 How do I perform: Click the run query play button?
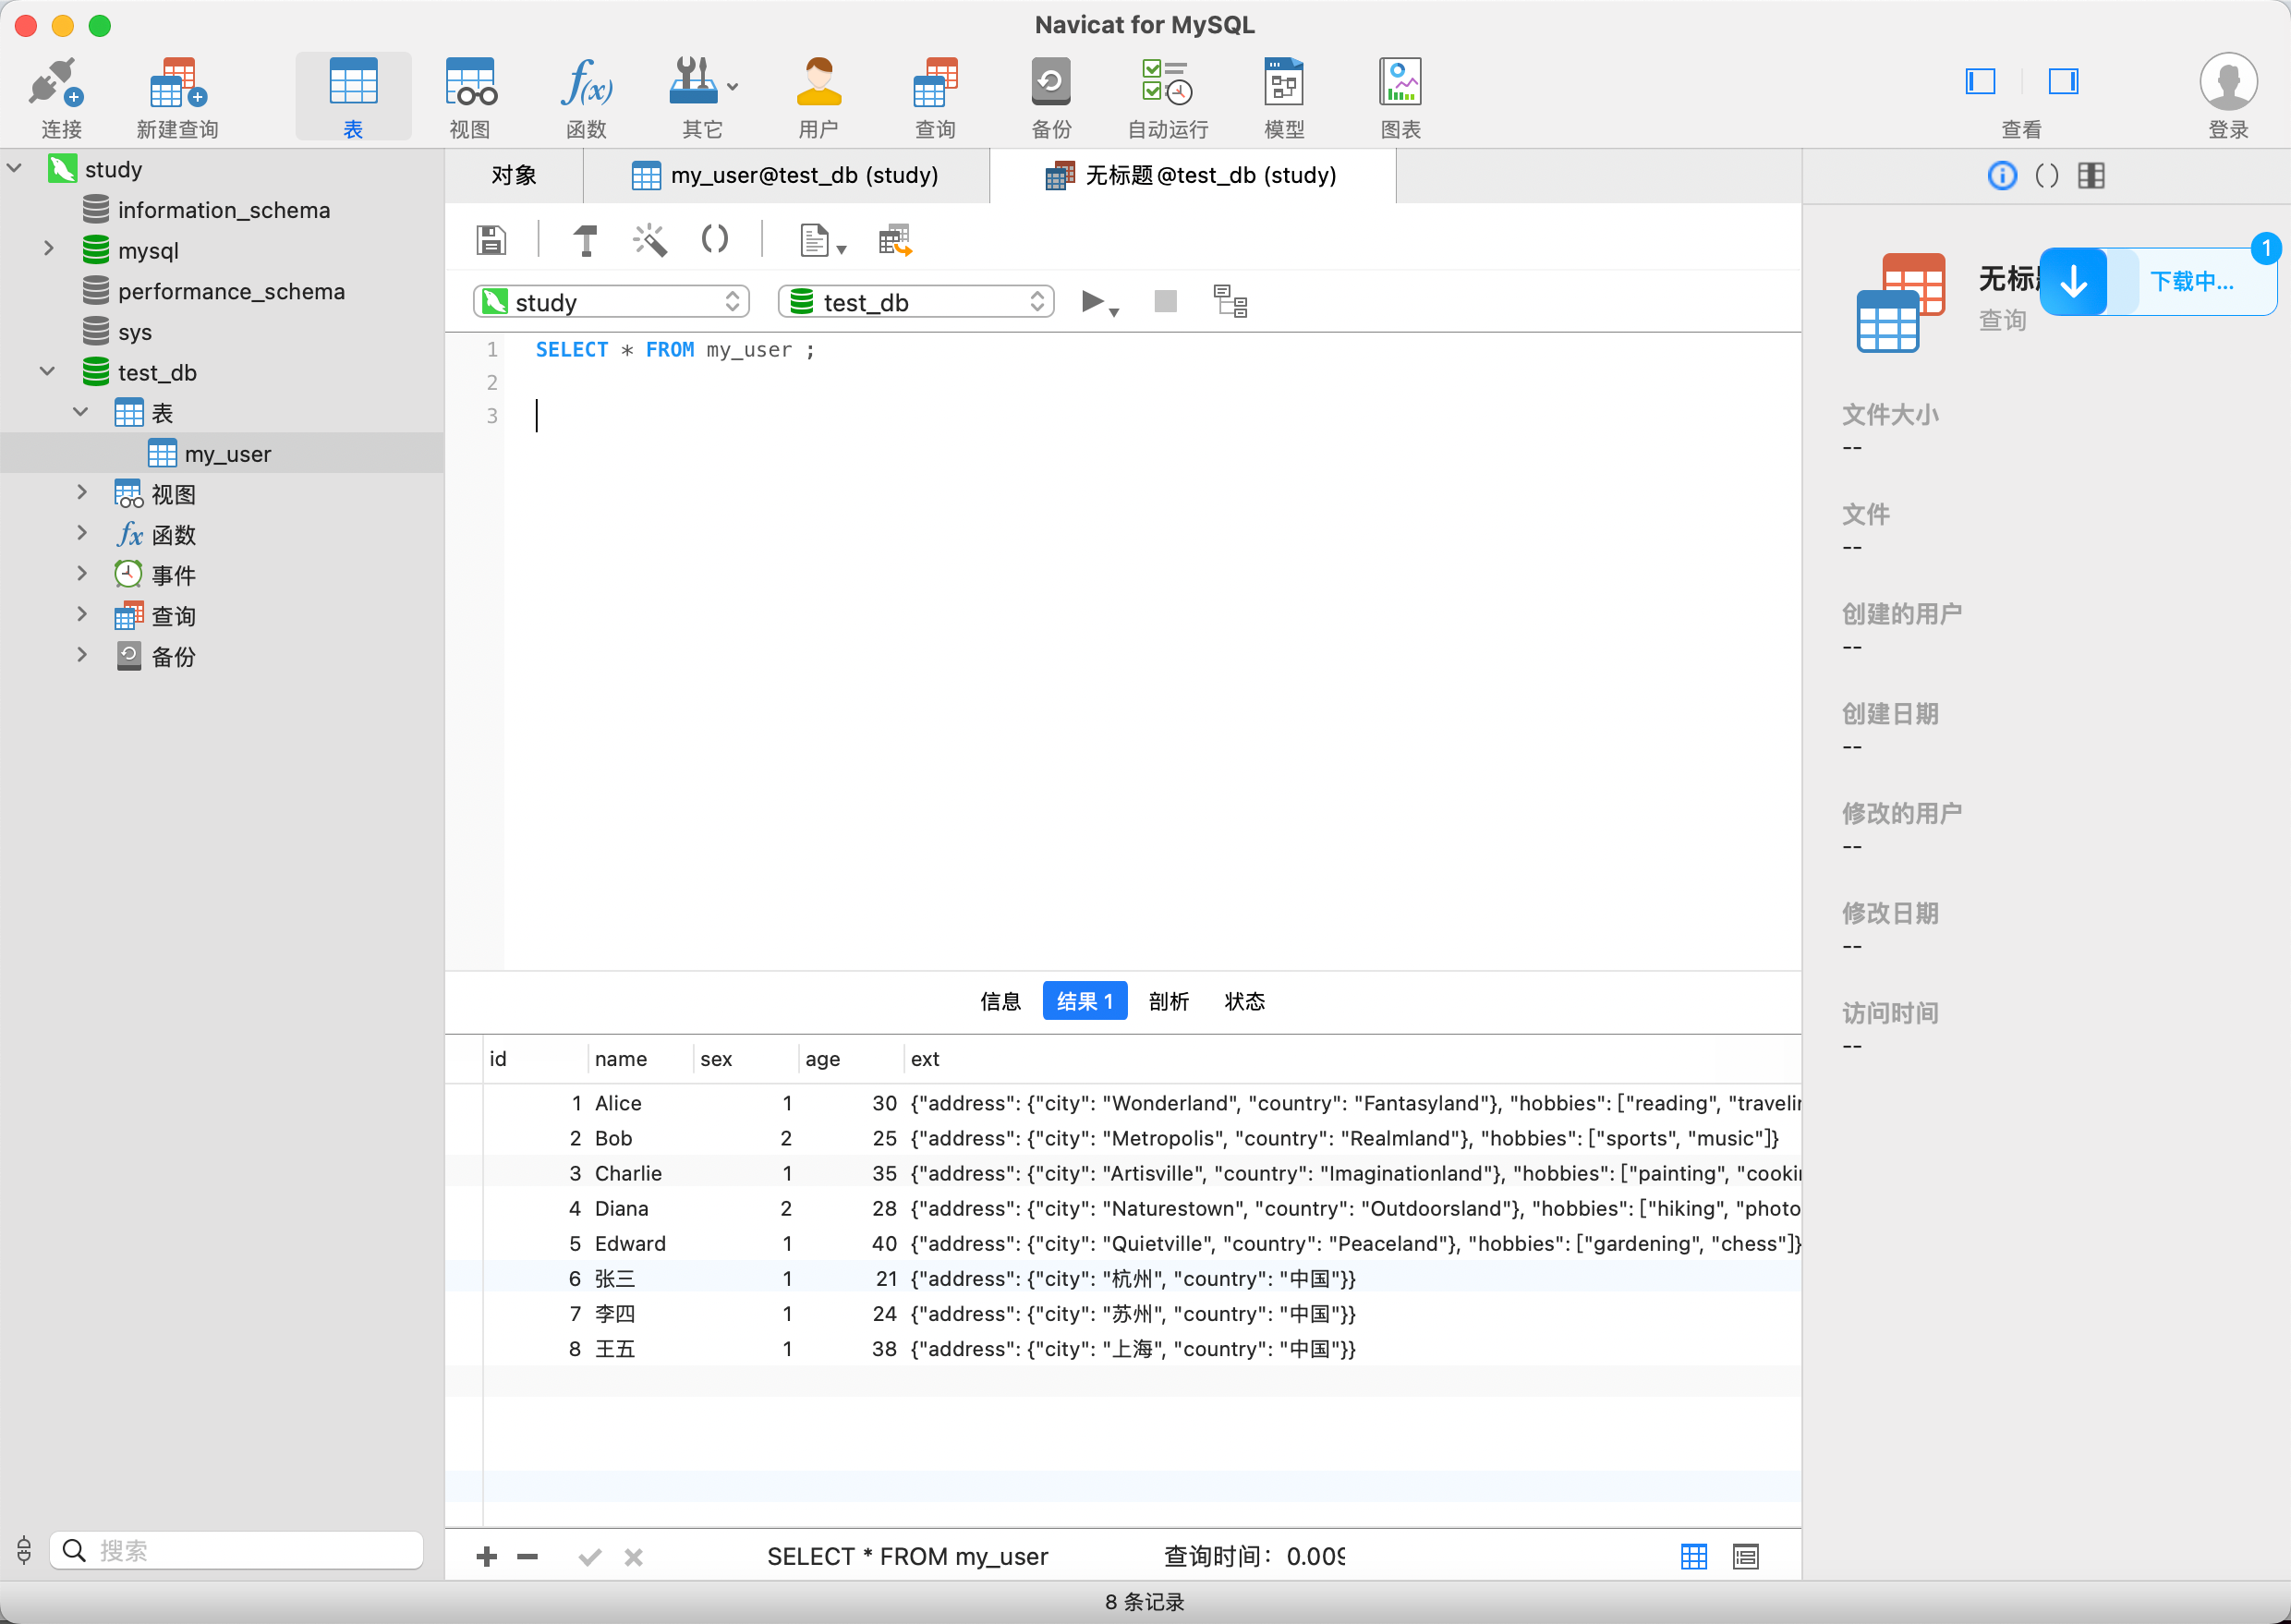pyautogui.click(x=1091, y=301)
